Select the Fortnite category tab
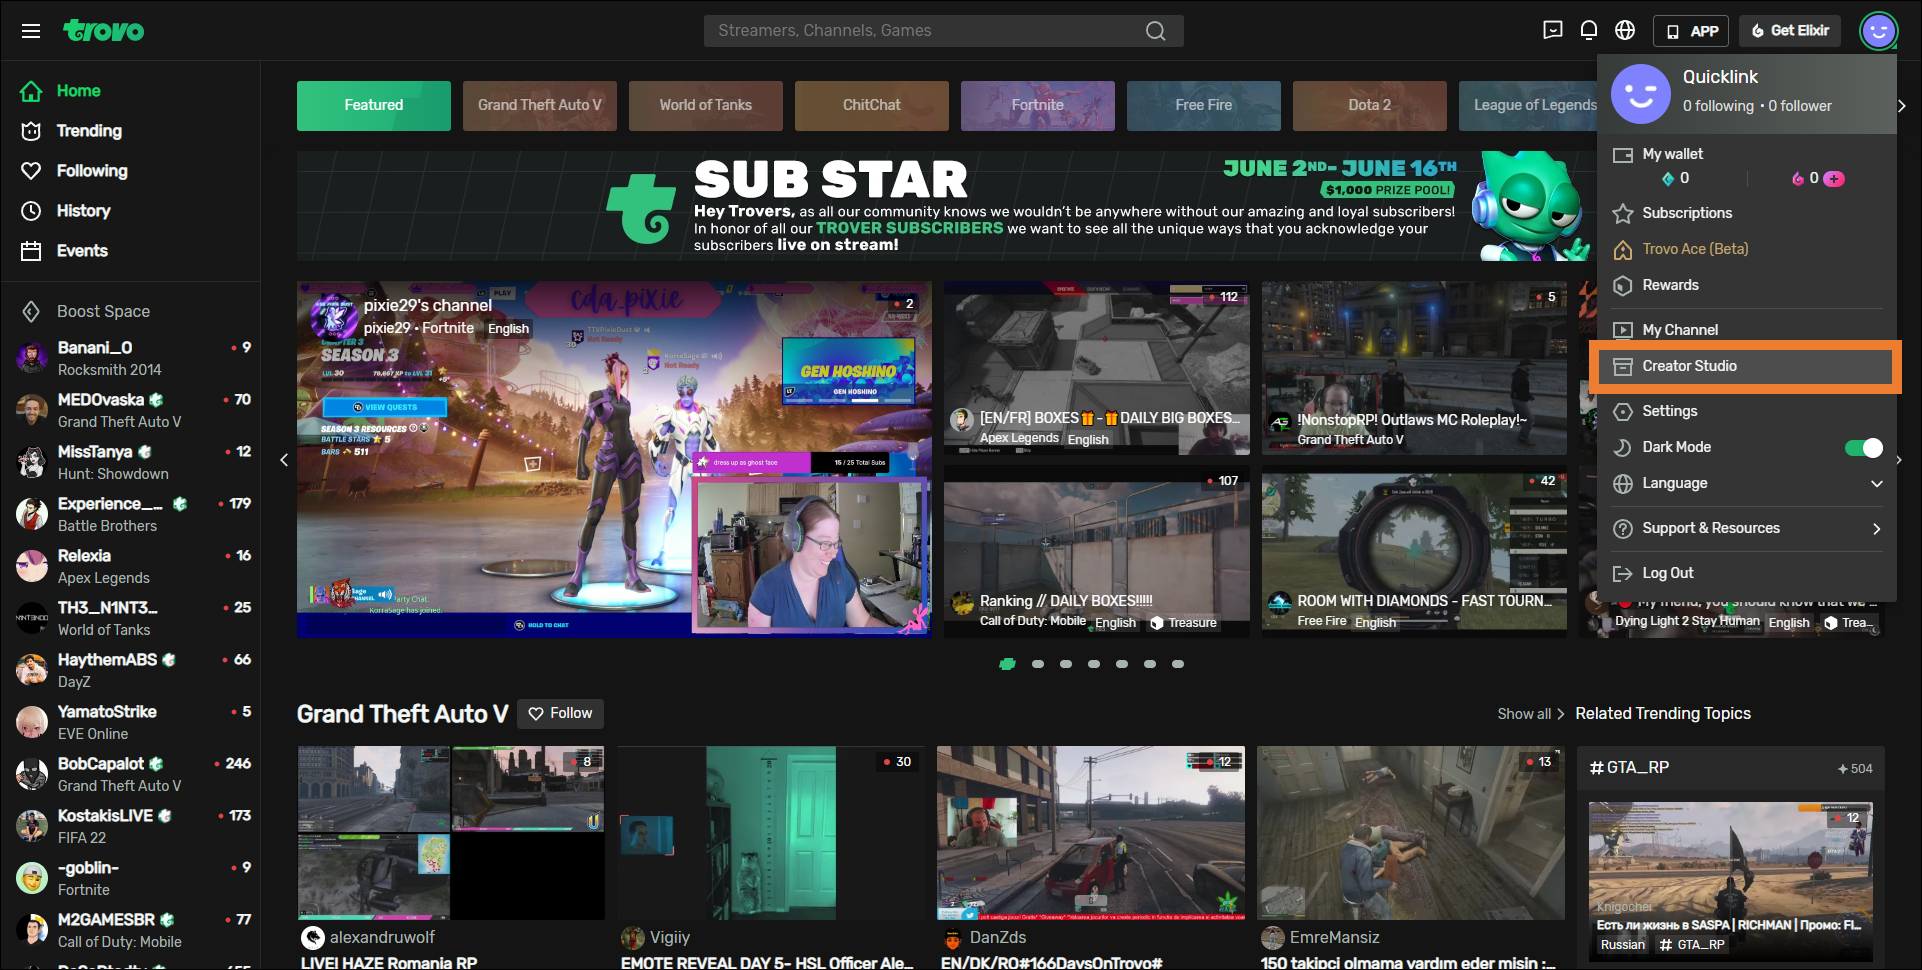This screenshot has height=970, width=1922. pyautogui.click(x=1038, y=106)
